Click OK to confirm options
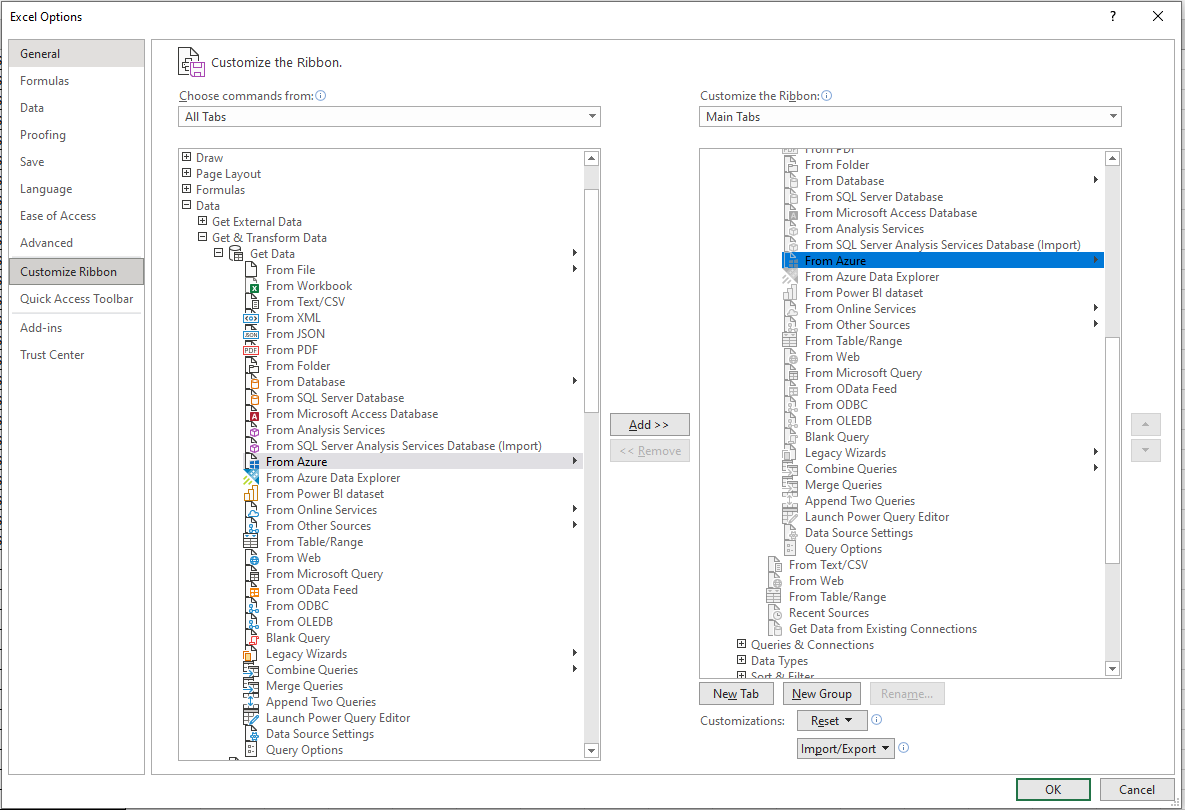 click(x=1053, y=790)
